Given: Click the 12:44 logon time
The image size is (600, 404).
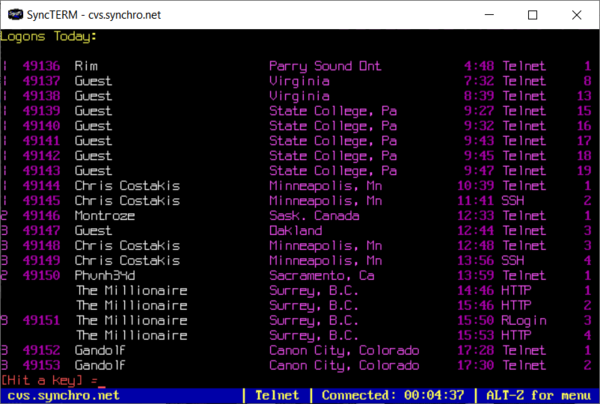Looking at the screenshot, I should point(476,230).
